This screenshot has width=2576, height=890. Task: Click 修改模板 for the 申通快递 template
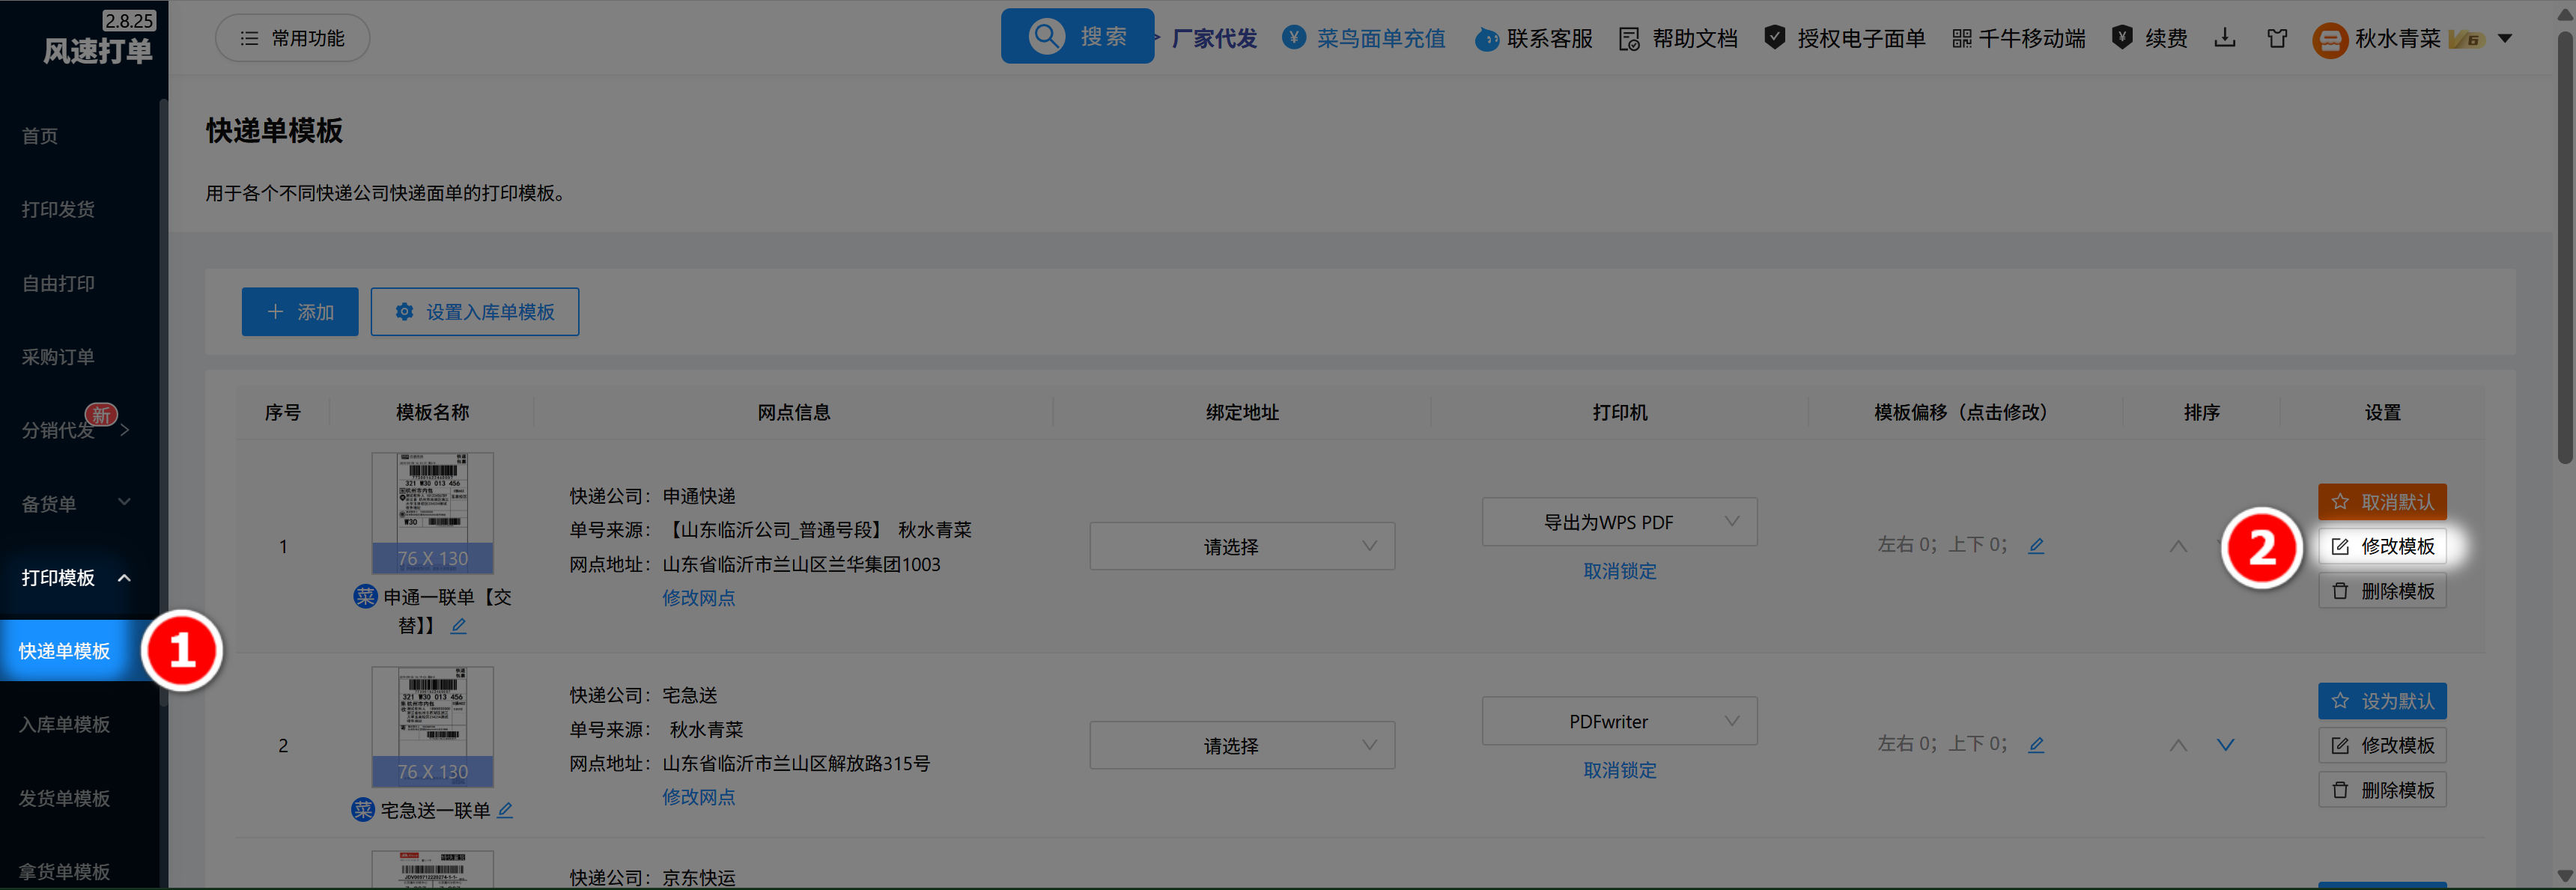tap(2382, 546)
